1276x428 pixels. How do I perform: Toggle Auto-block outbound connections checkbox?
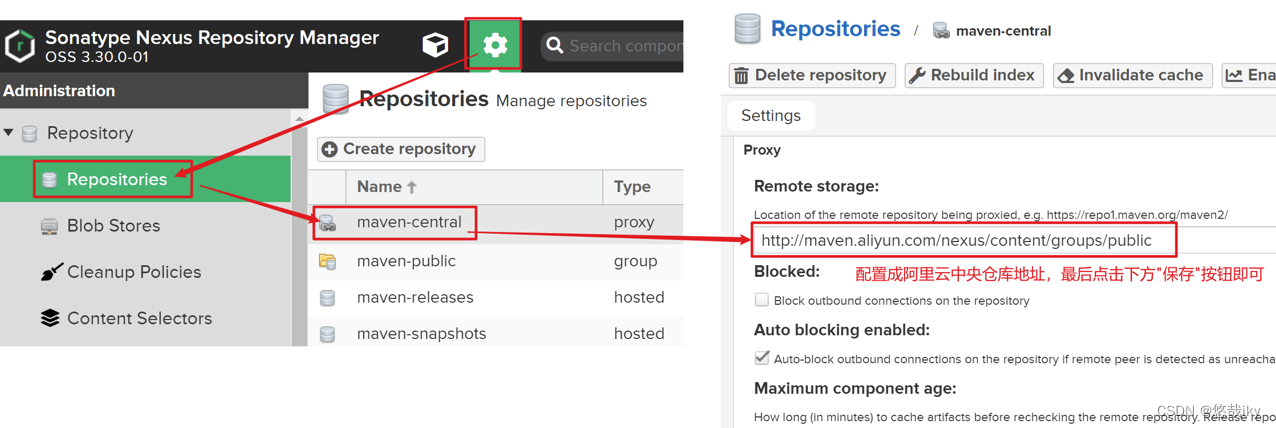[762, 358]
